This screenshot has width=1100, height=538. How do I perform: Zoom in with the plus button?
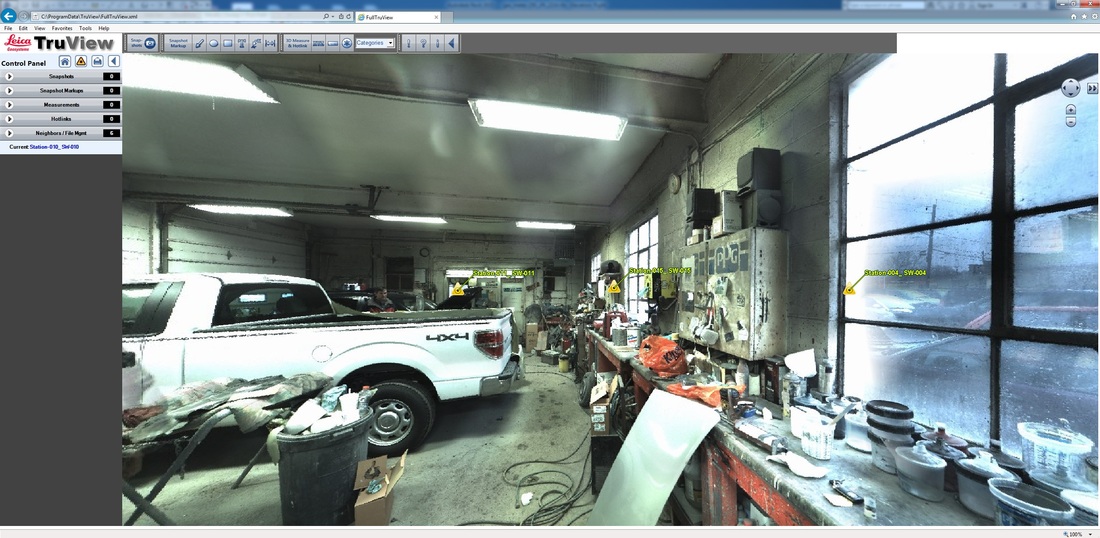1071,110
